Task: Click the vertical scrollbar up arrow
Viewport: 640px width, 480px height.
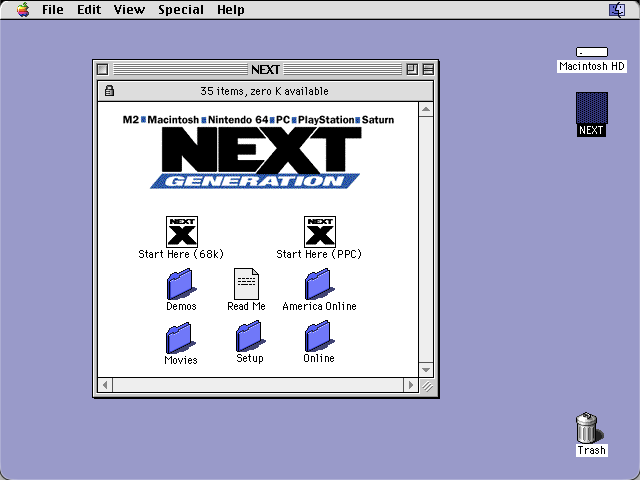Action: point(426,109)
